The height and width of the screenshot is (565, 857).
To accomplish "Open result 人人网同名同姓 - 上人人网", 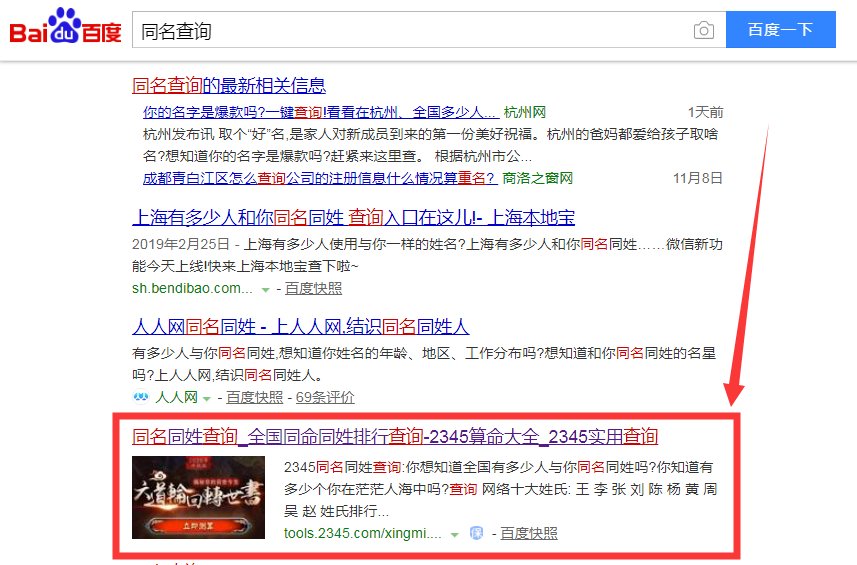I will coord(301,327).
